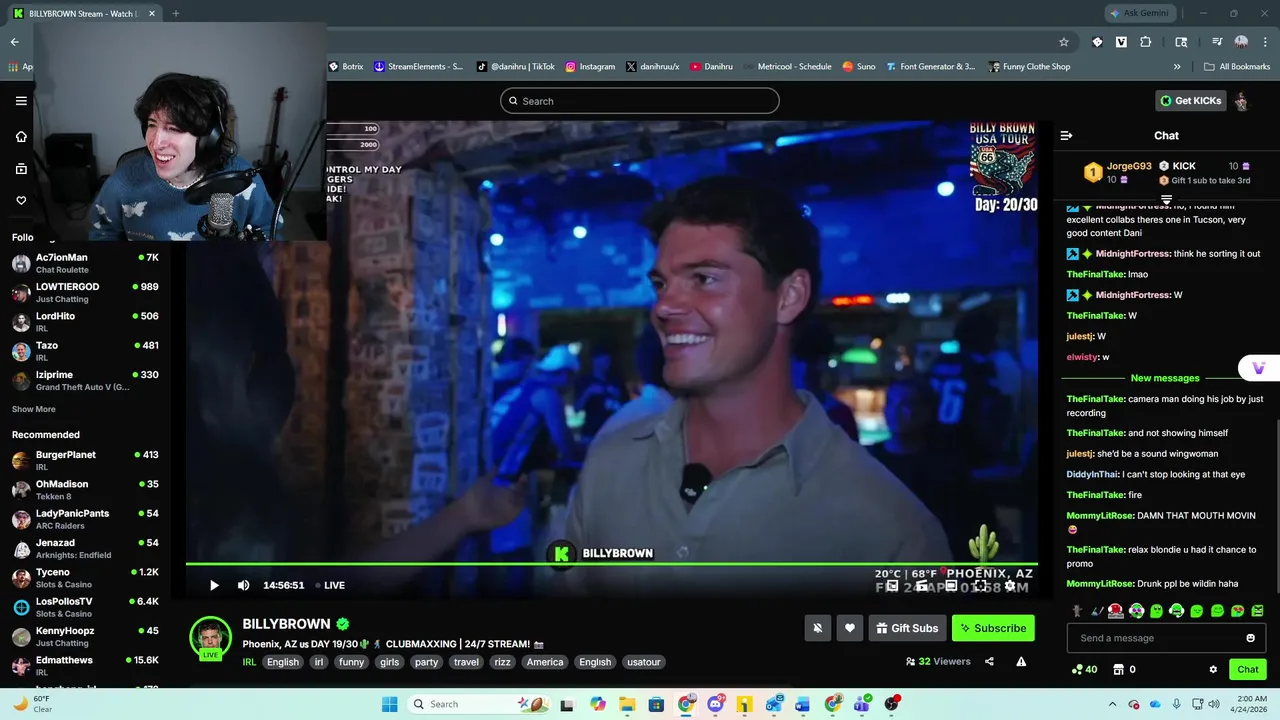Jump to New messages in chat
The image size is (1280, 720).
pyautogui.click(x=1165, y=378)
